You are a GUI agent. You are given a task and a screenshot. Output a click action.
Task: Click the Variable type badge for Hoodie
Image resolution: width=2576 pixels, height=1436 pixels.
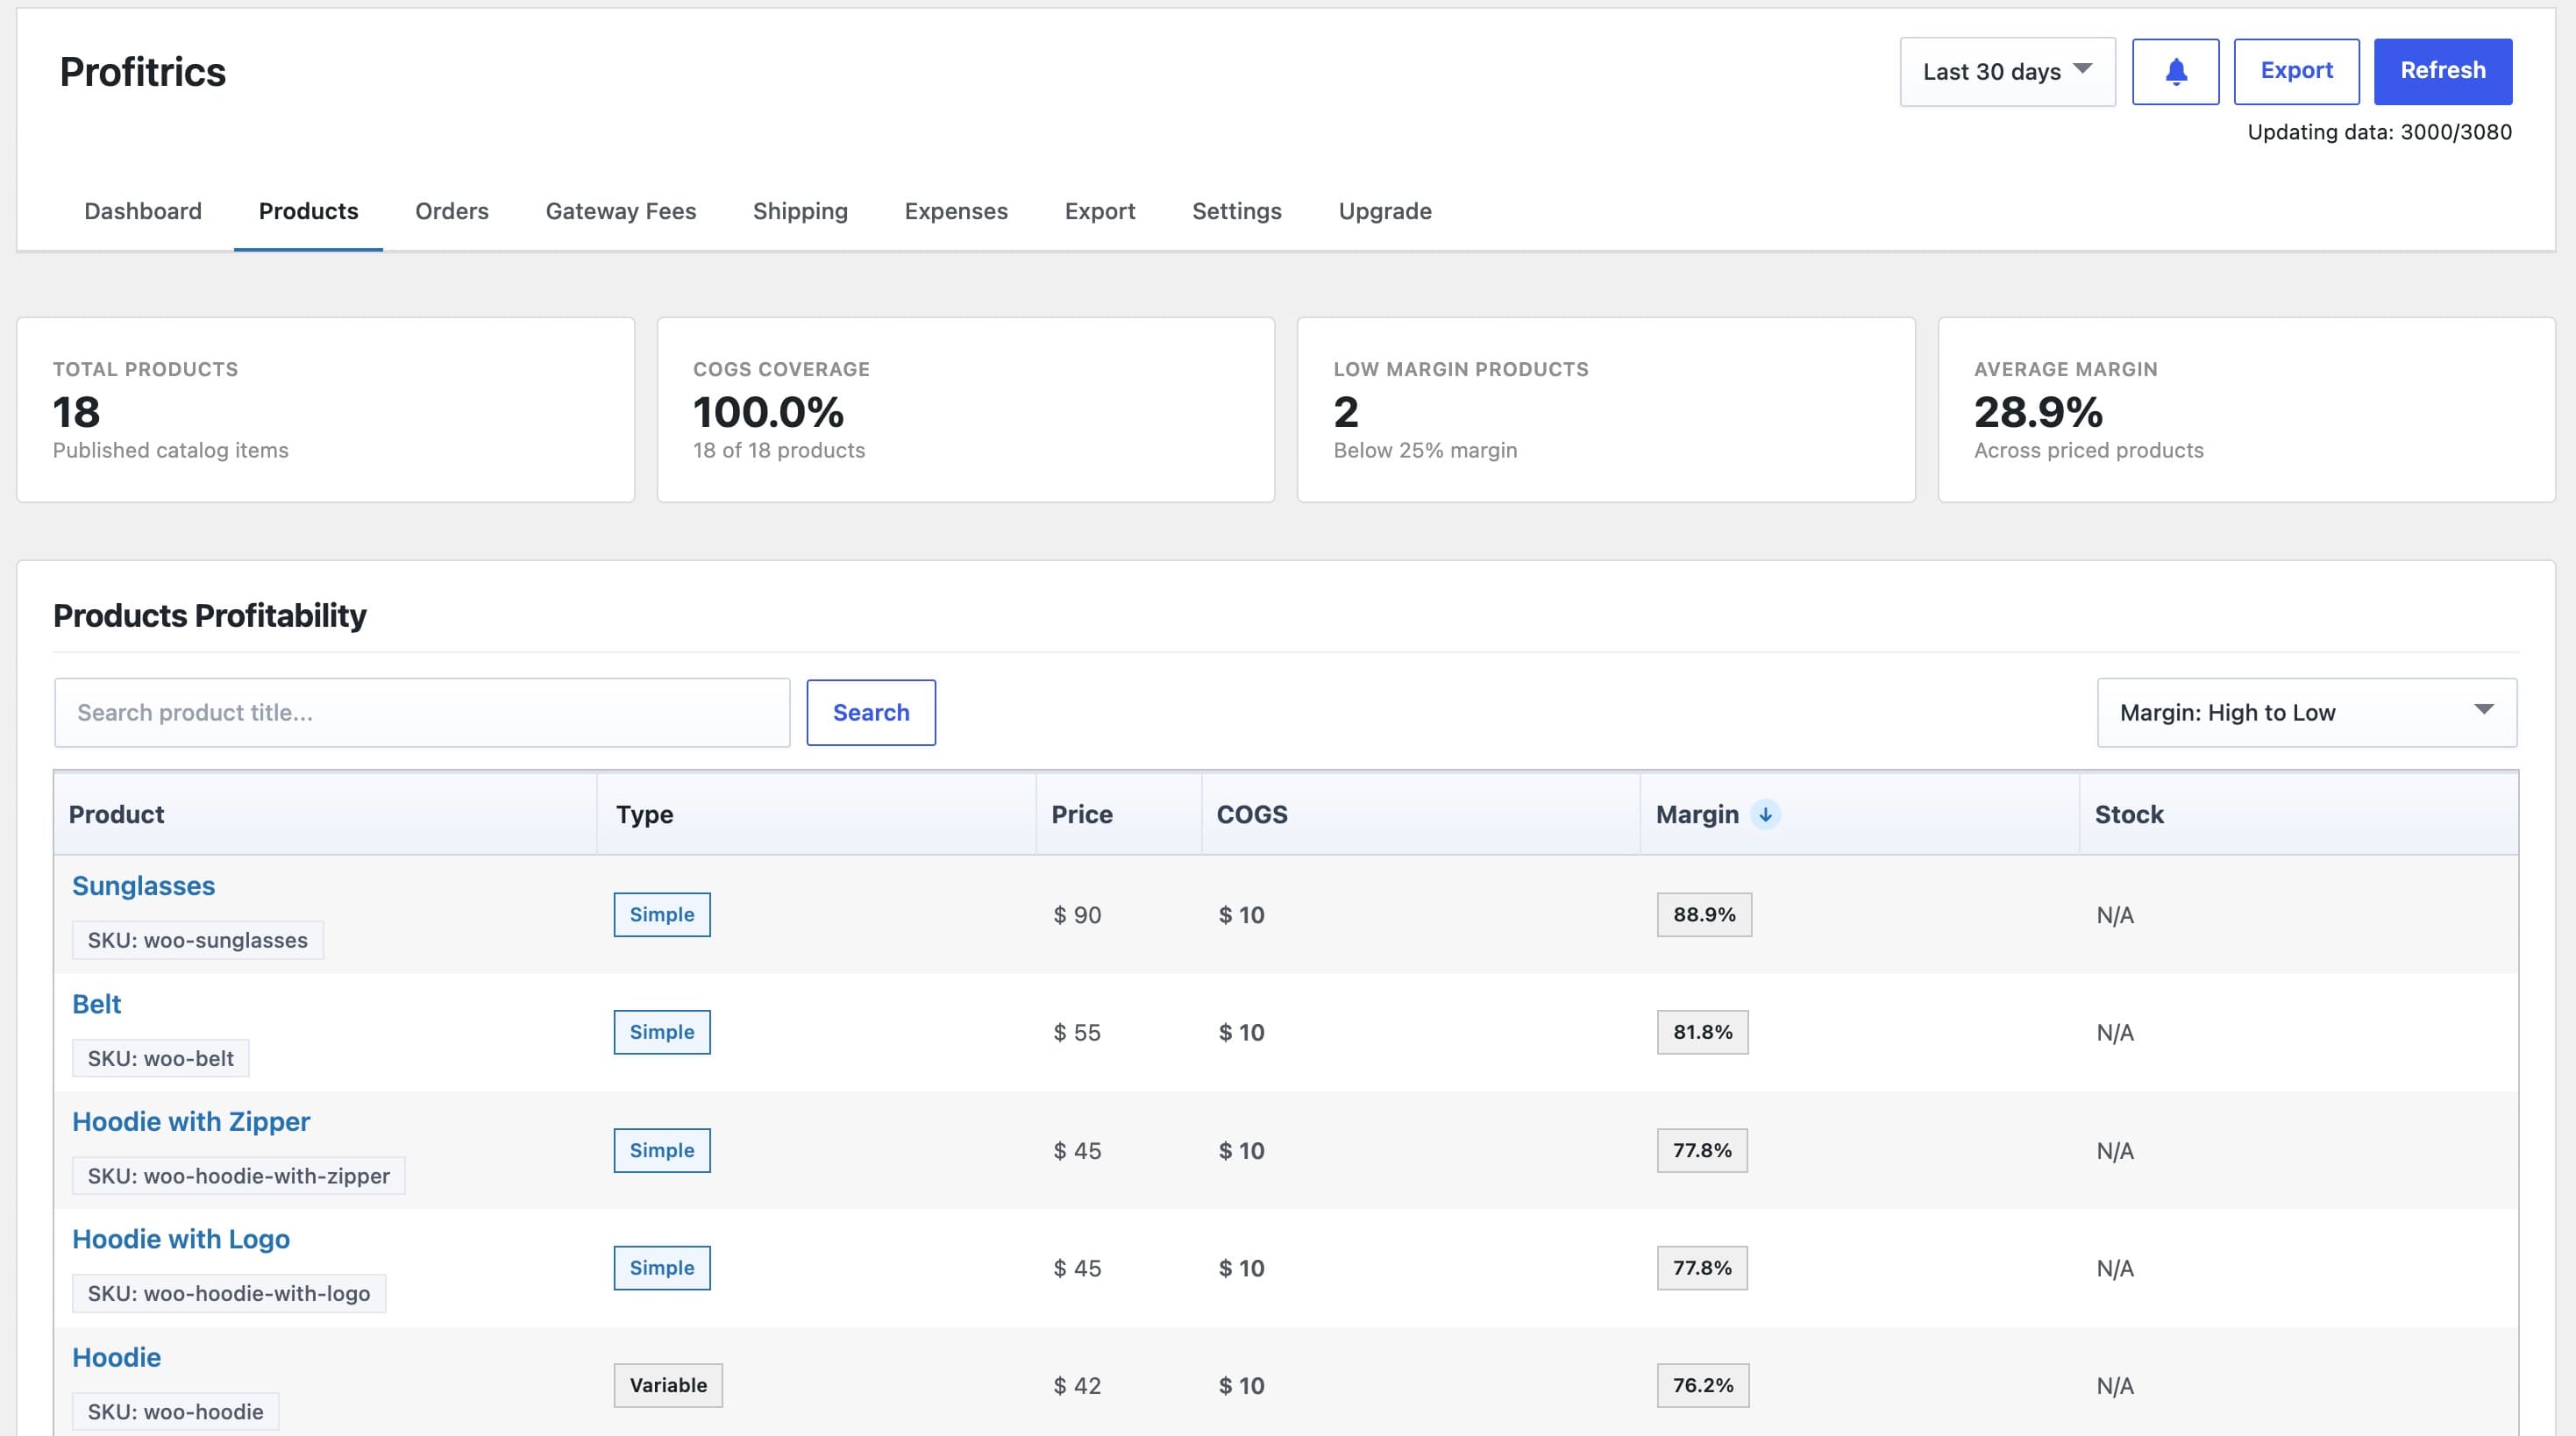coord(668,1385)
